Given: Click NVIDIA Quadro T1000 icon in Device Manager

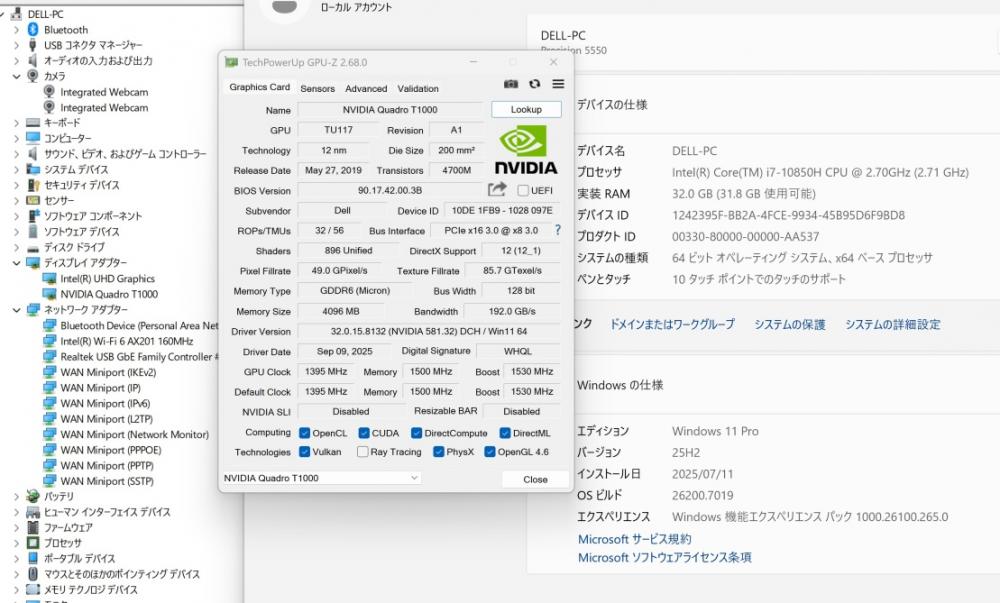Looking at the screenshot, I should [49, 294].
